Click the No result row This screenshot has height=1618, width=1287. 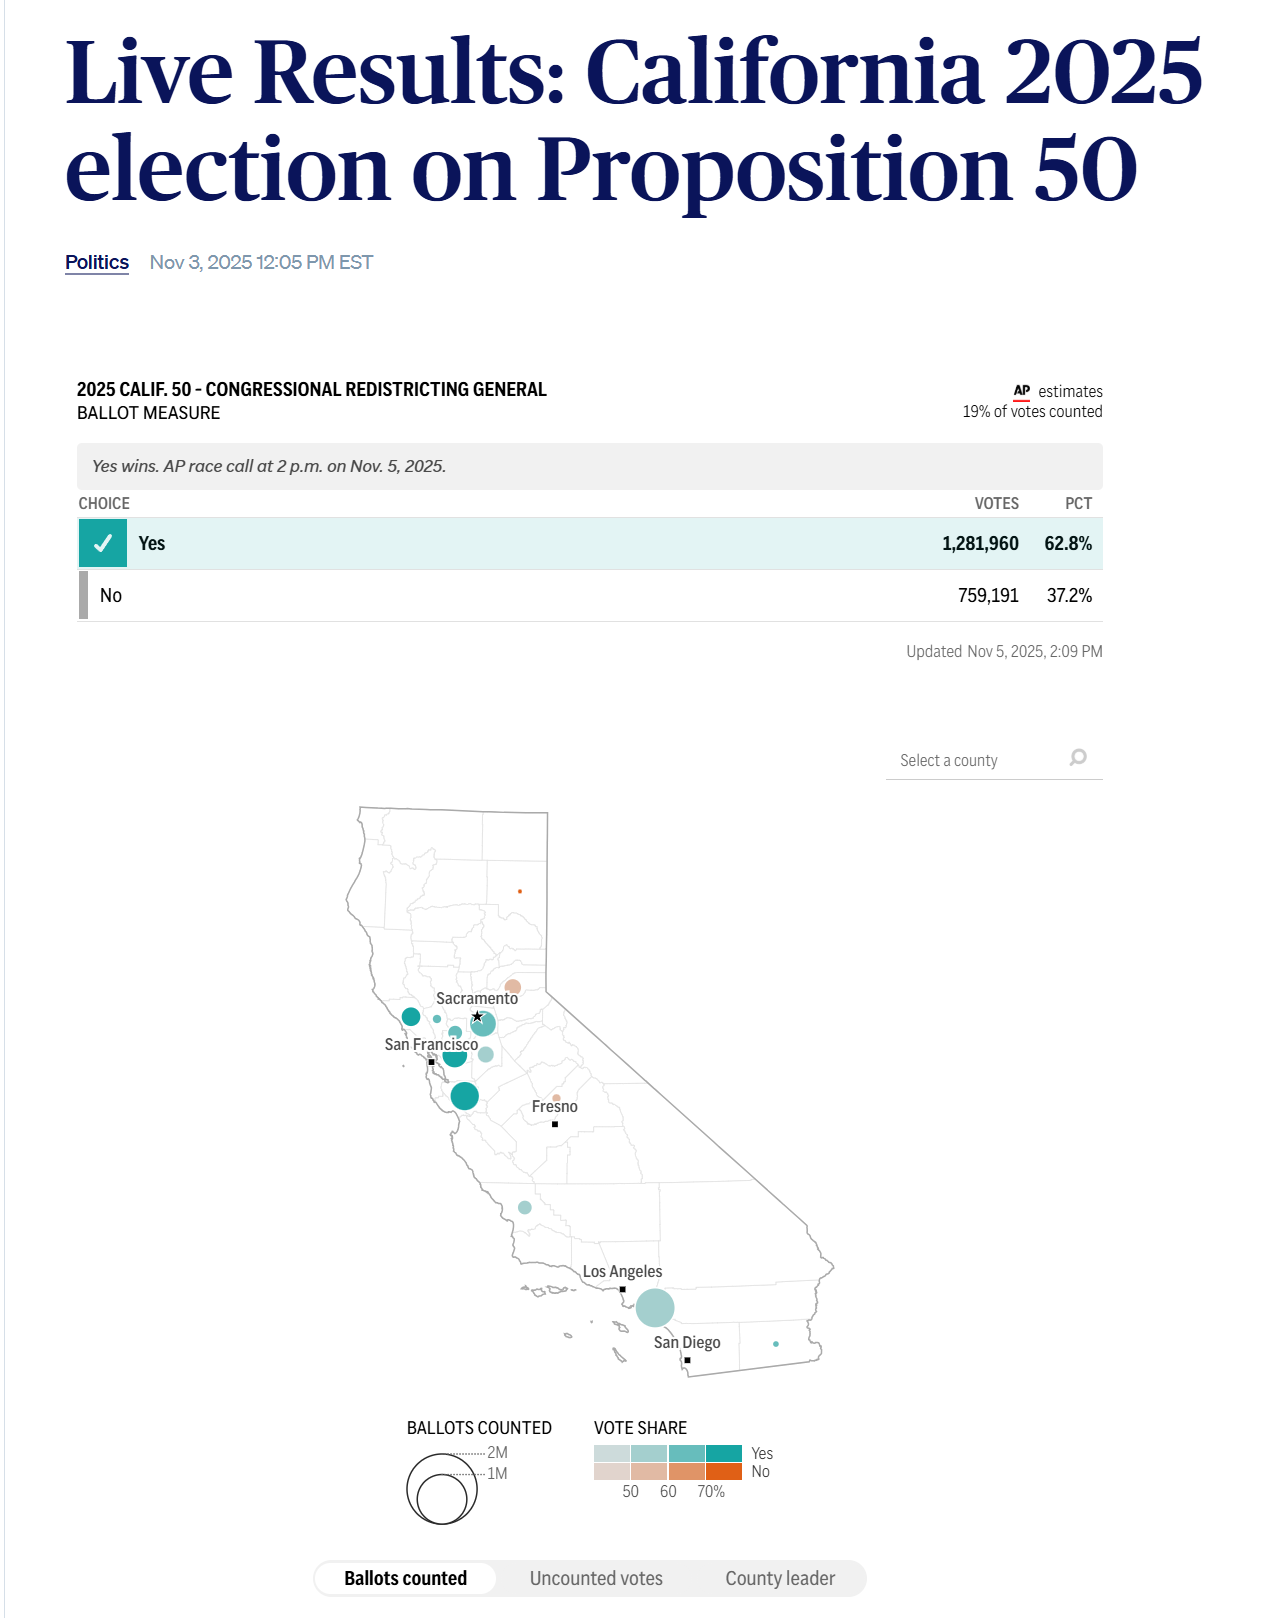(x=590, y=595)
